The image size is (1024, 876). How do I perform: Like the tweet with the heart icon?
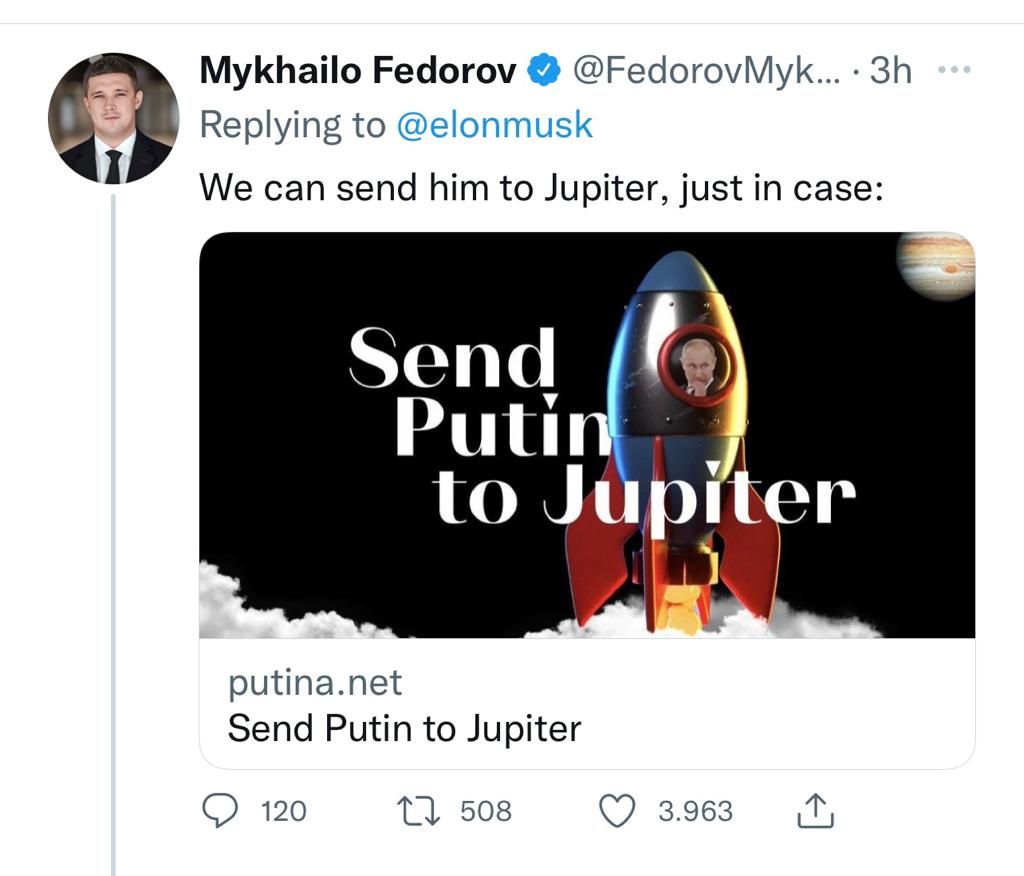click(617, 811)
